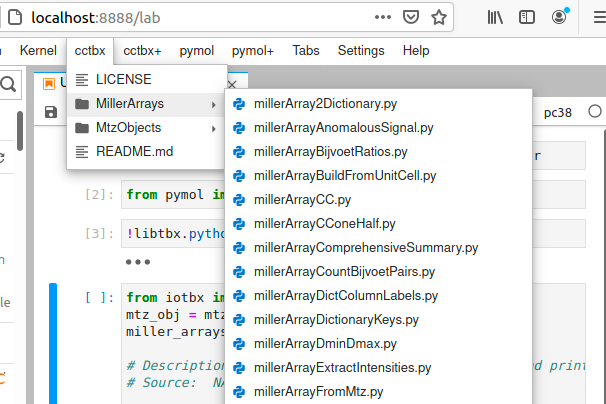Open the cctbx+ menu
The width and height of the screenshot is (606, 404).
click(x=142, y=51)
